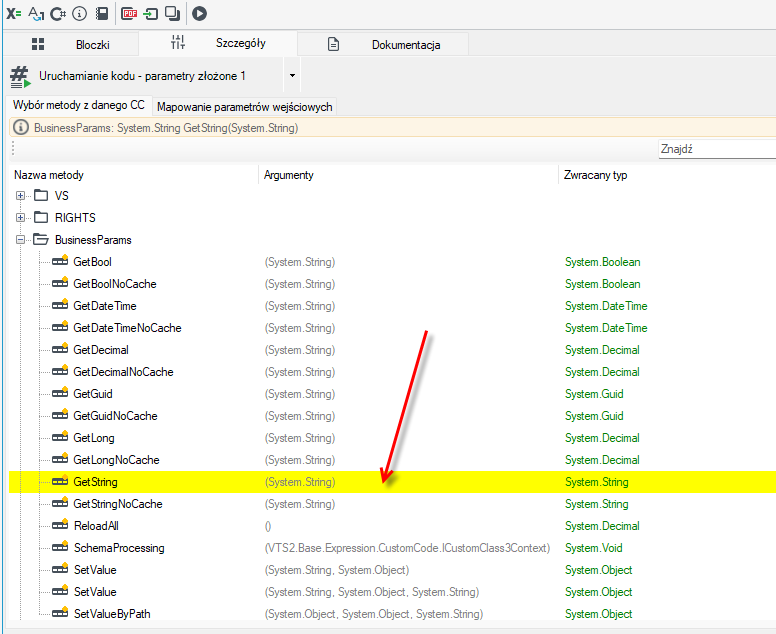Image resolution: width=776 pixels, height=634 pixels.
Task: Click method icon beside GetBool
Action: pos(60,260)
